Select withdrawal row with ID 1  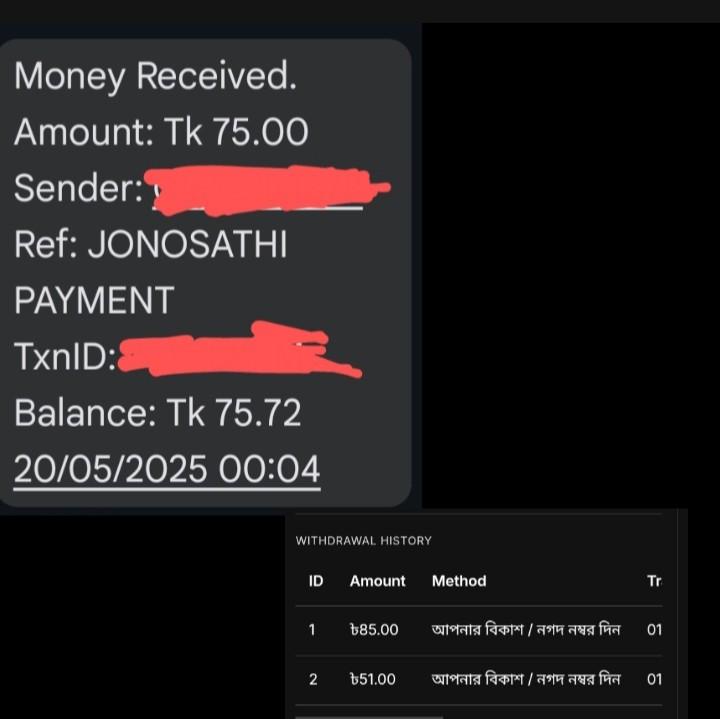479,630
